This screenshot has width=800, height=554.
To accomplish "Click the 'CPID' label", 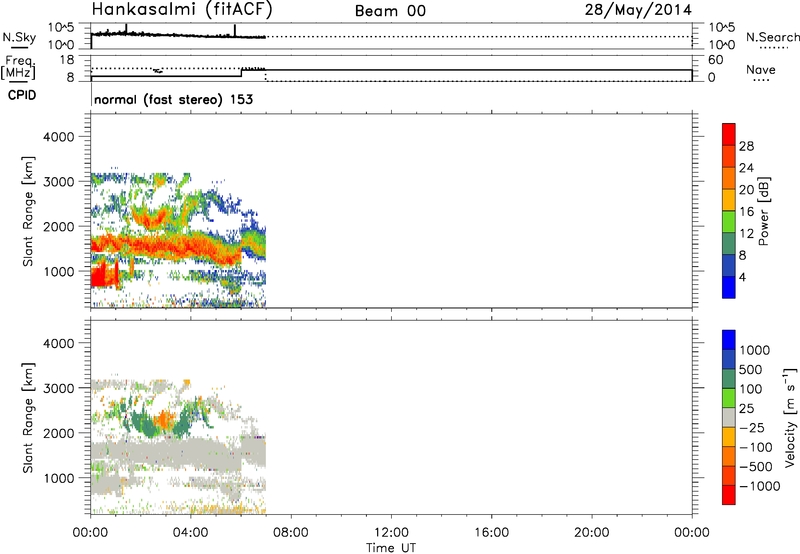I will click(21, 95).
